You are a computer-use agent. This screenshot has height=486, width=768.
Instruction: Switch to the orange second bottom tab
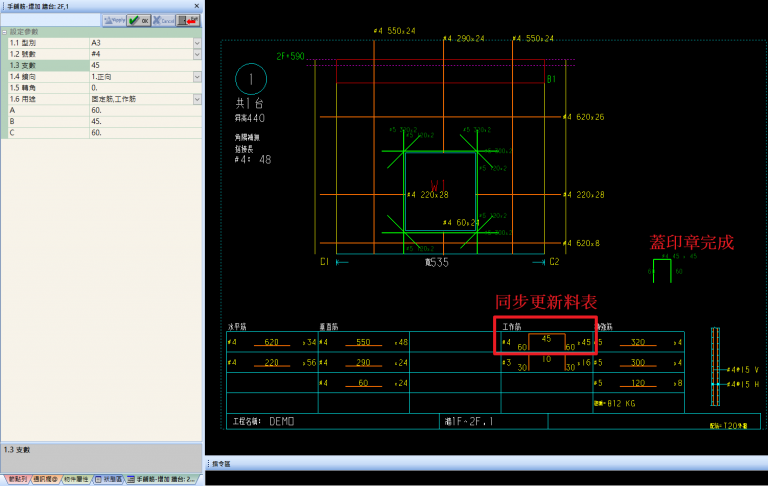pyautogui.click(x=46, y=479)
